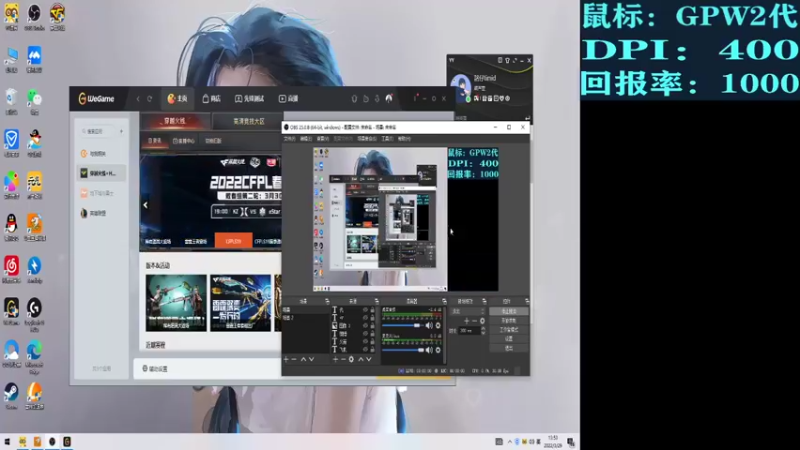Click previous arrow on CFPL banner
800x450 pixels.
click(145, 205)
